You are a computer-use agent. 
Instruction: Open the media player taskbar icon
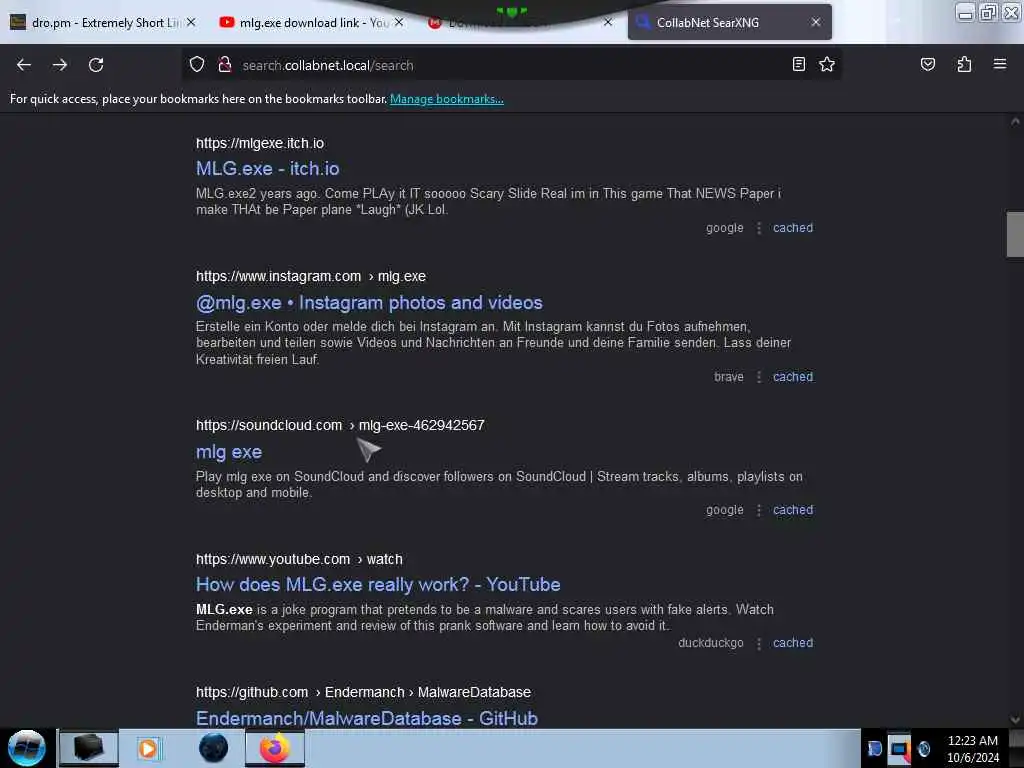pyautogui.click(x=148, y=748)
